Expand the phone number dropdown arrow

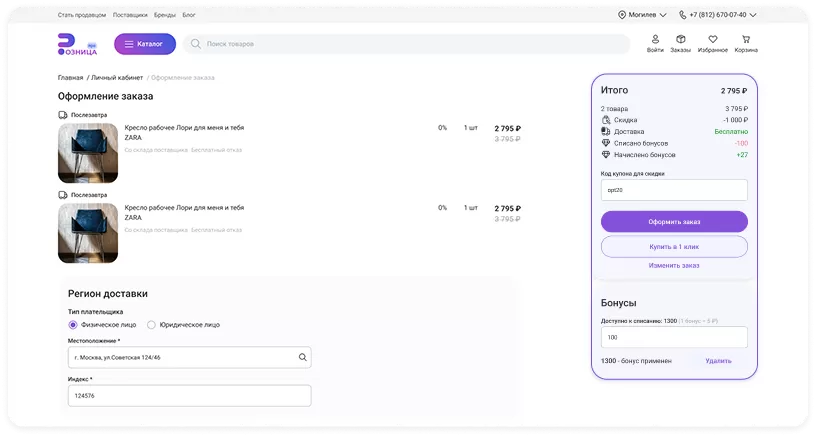[751, 16]
